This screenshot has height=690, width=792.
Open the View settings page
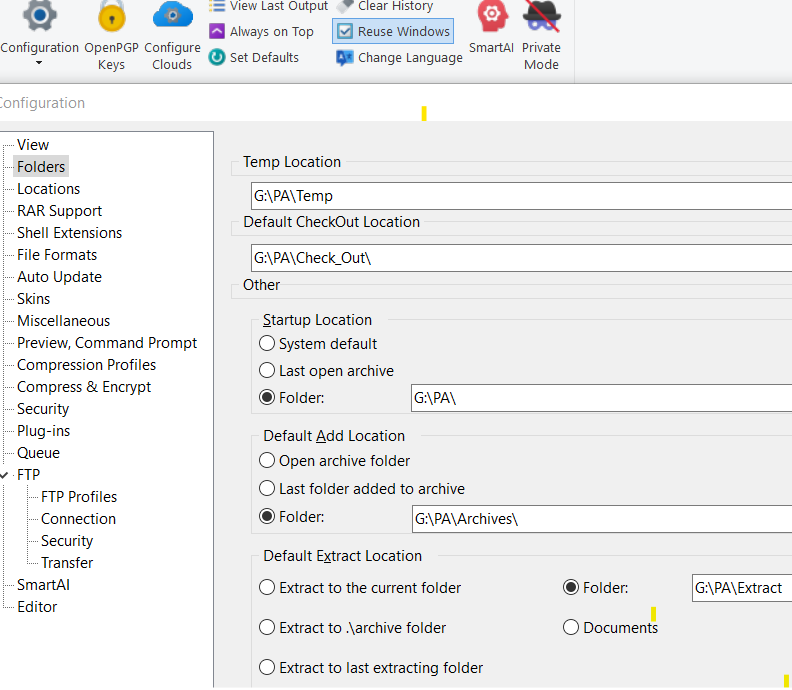33,145
